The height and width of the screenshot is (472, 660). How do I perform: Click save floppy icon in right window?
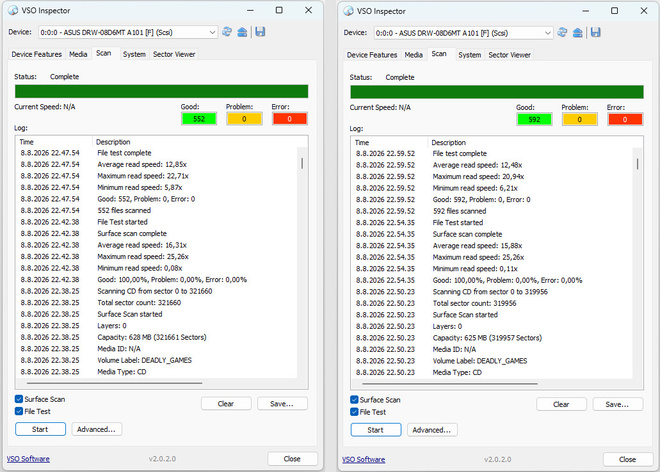pyautogui.click(x=596, y=33)
